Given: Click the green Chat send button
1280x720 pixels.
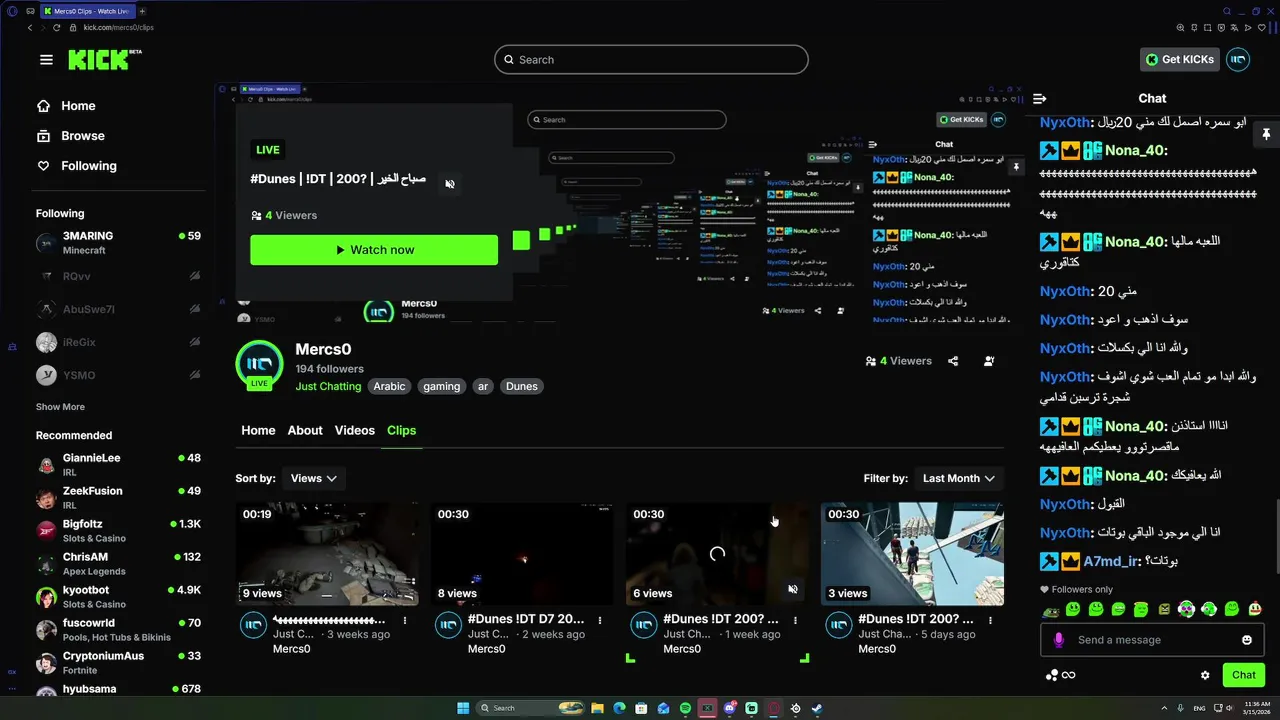Looking at the screenshot, I should click(x=1244, y=675).
